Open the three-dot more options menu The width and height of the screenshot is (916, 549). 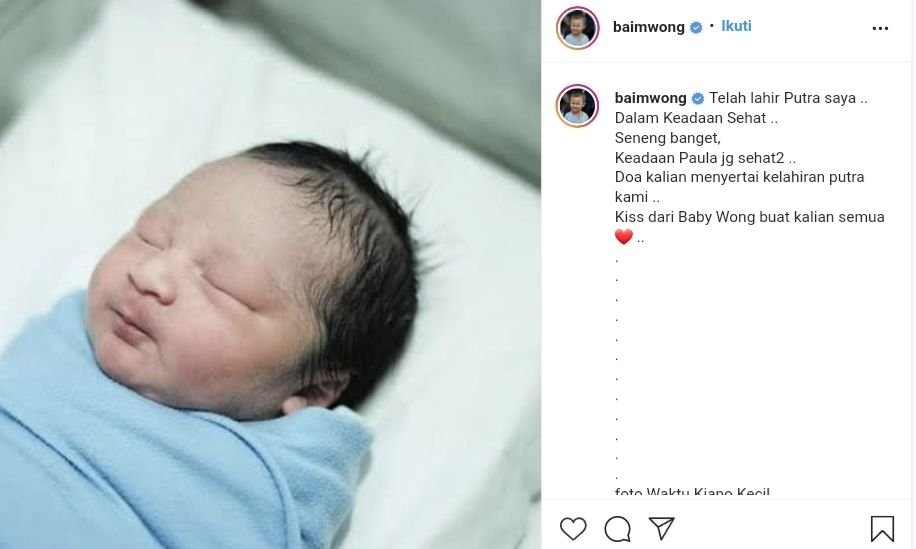[880, 28]
